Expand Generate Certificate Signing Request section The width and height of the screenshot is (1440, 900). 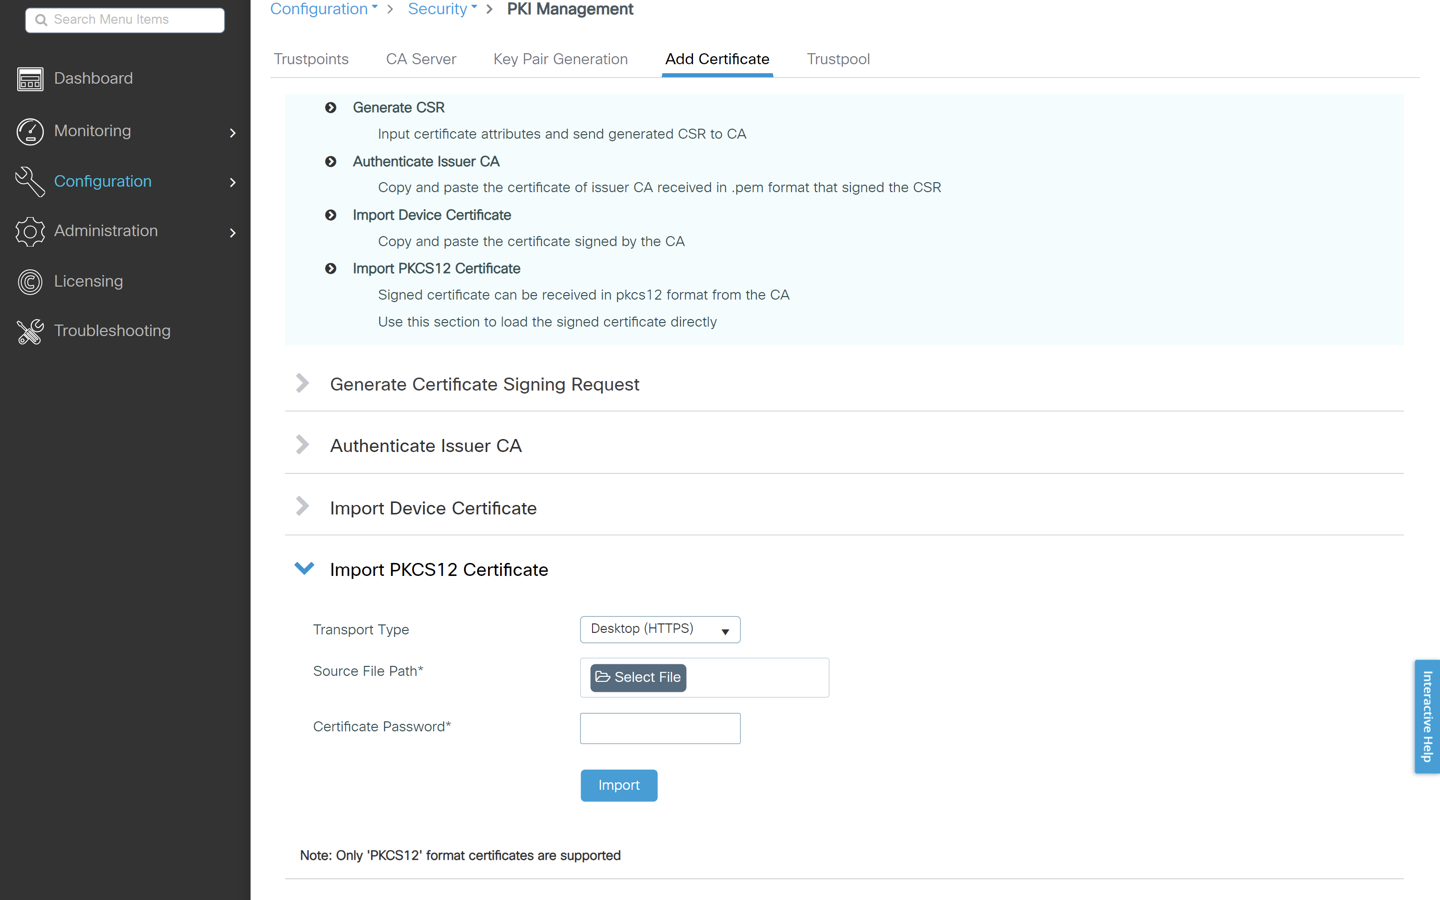(x=303, y=384)
